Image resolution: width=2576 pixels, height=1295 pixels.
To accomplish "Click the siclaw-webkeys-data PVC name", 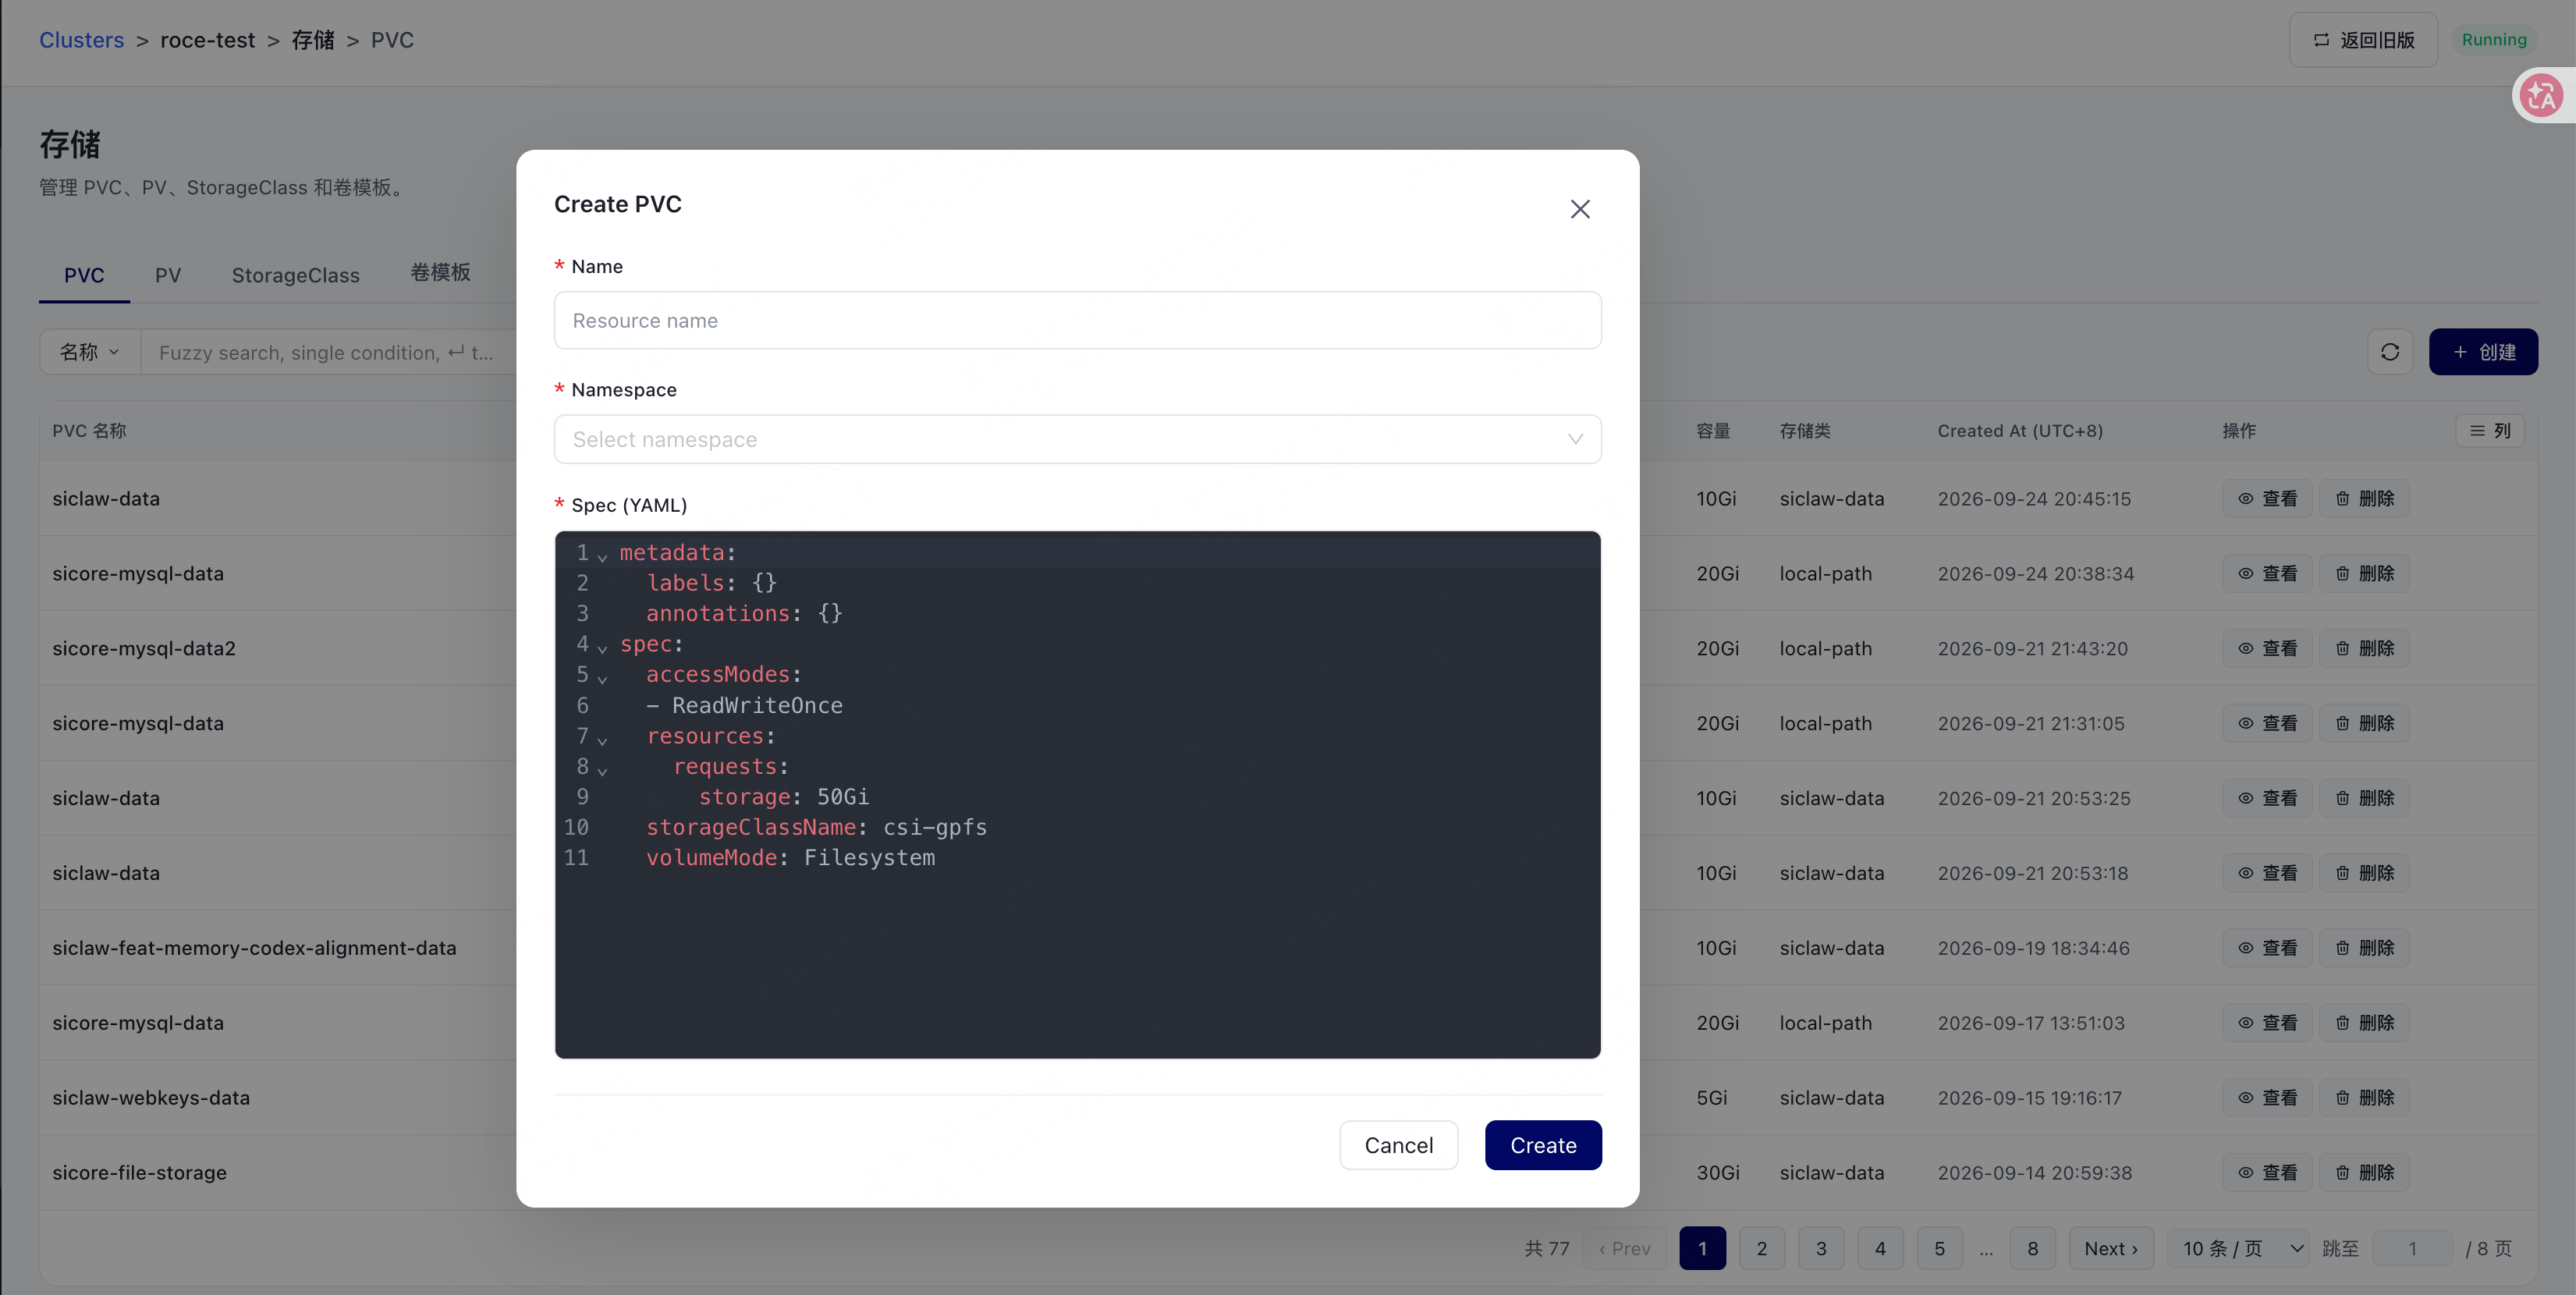I will (151, 1098).
